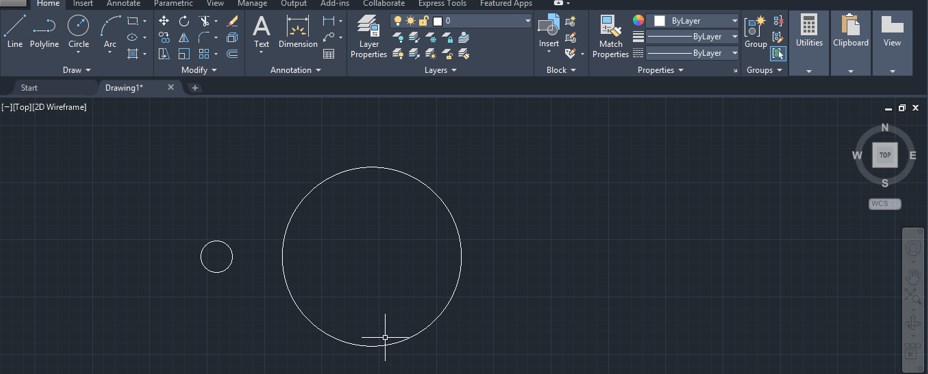Toggle layer 0 on/off lightbulb
This screenshot has width=928, height=374.
(398, 21)
